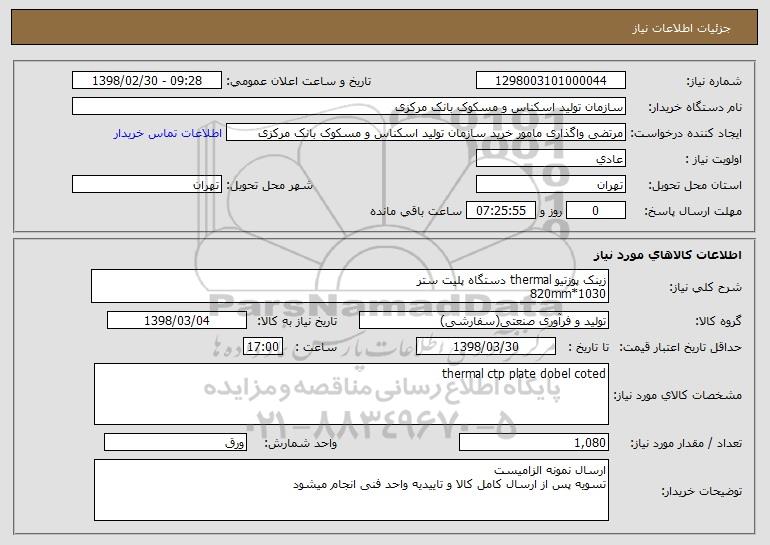The height and width of the screenshot is (545, 770).
Task: Click the واحد شمارش field ورق
Action: tap(175, 442)
